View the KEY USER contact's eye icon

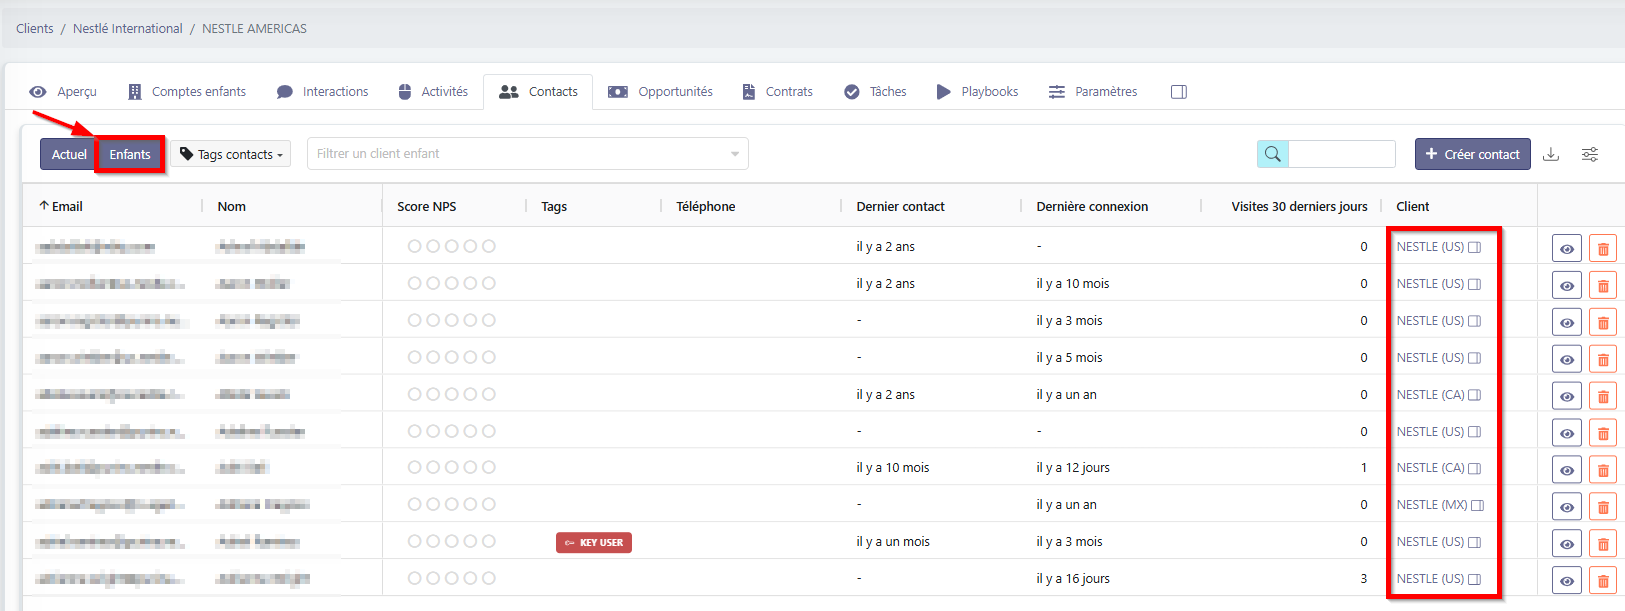pyautogui.click(x=1566, y=543)
